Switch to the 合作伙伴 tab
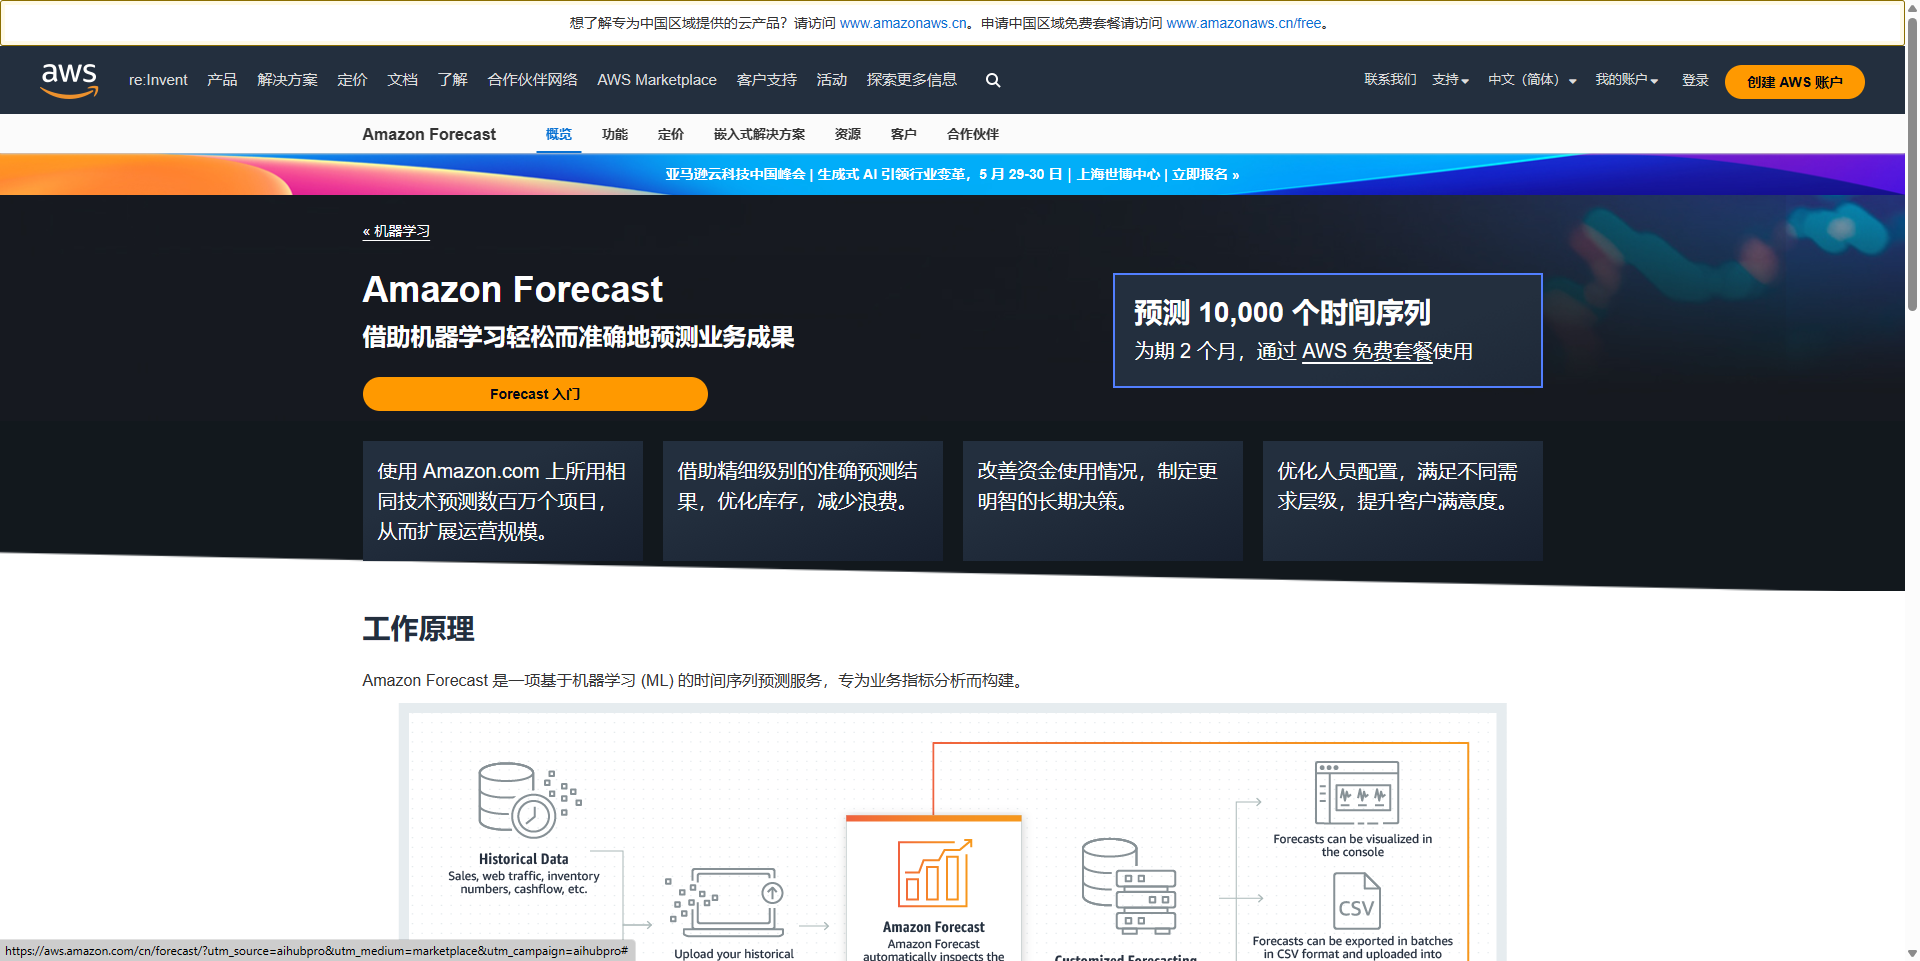Image resolution: width=1920 pixels, height=961 pixels. pyautogui.click(x=973, y=134)
